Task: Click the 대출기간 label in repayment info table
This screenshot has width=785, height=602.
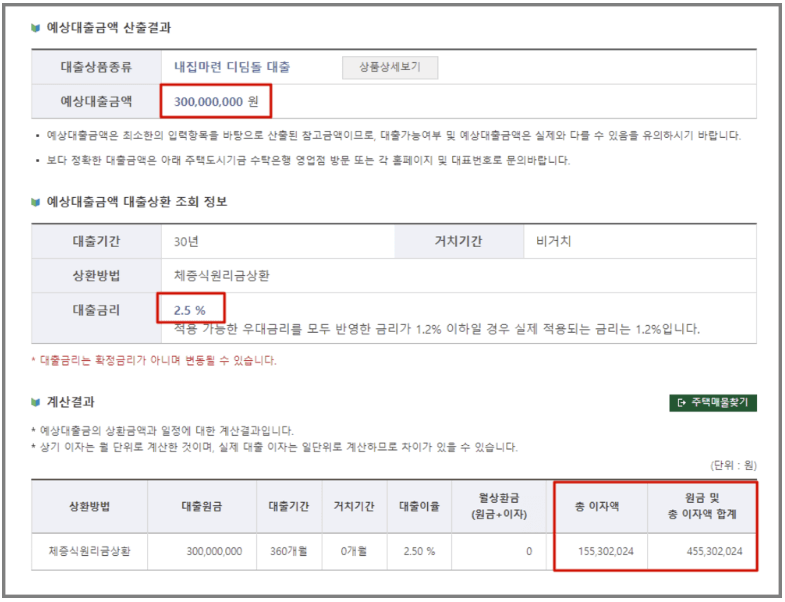Action: point(96,241)
